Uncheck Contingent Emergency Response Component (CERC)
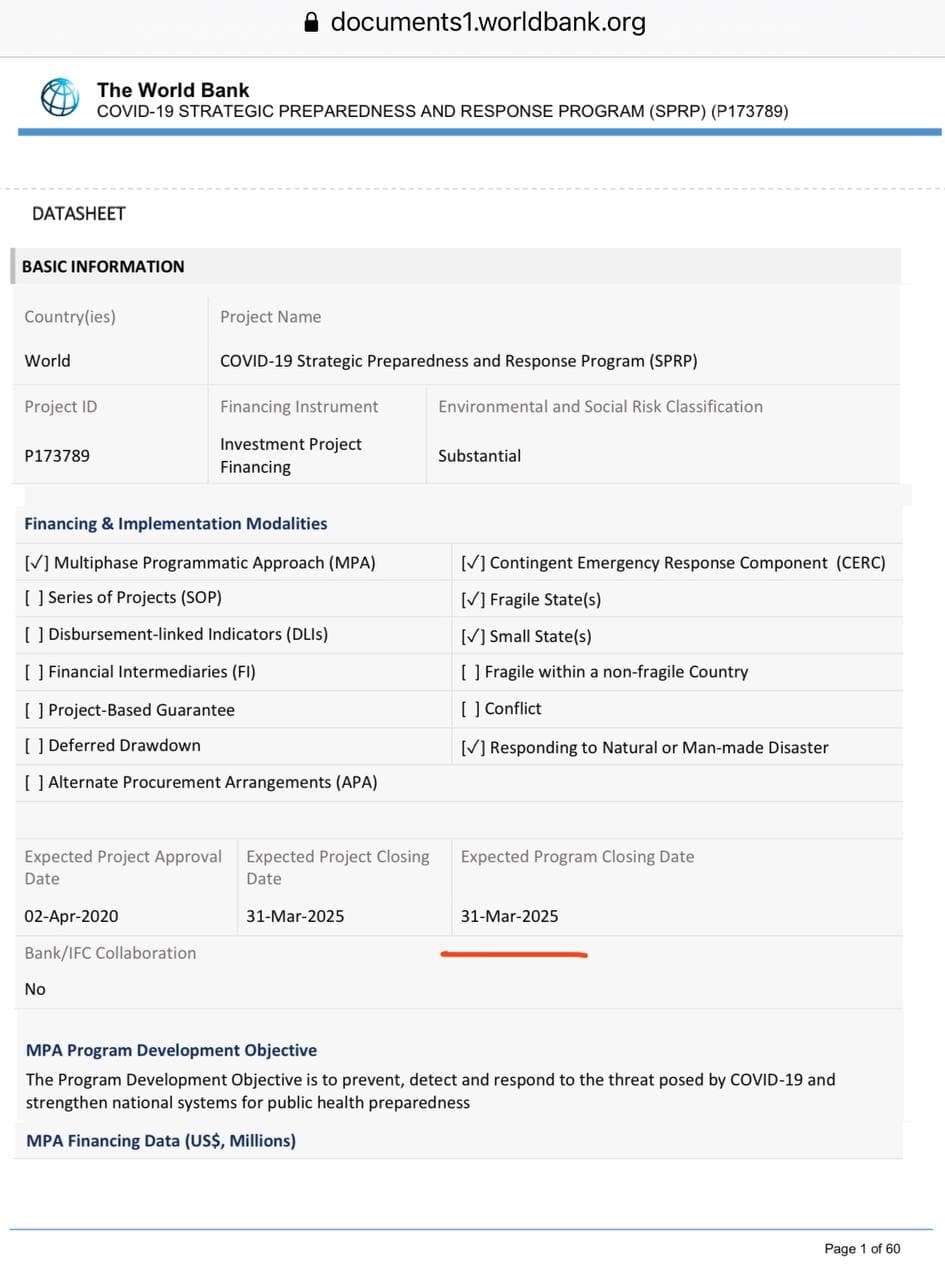Viewport: 945px width, 1280px height. pos(473,563)
